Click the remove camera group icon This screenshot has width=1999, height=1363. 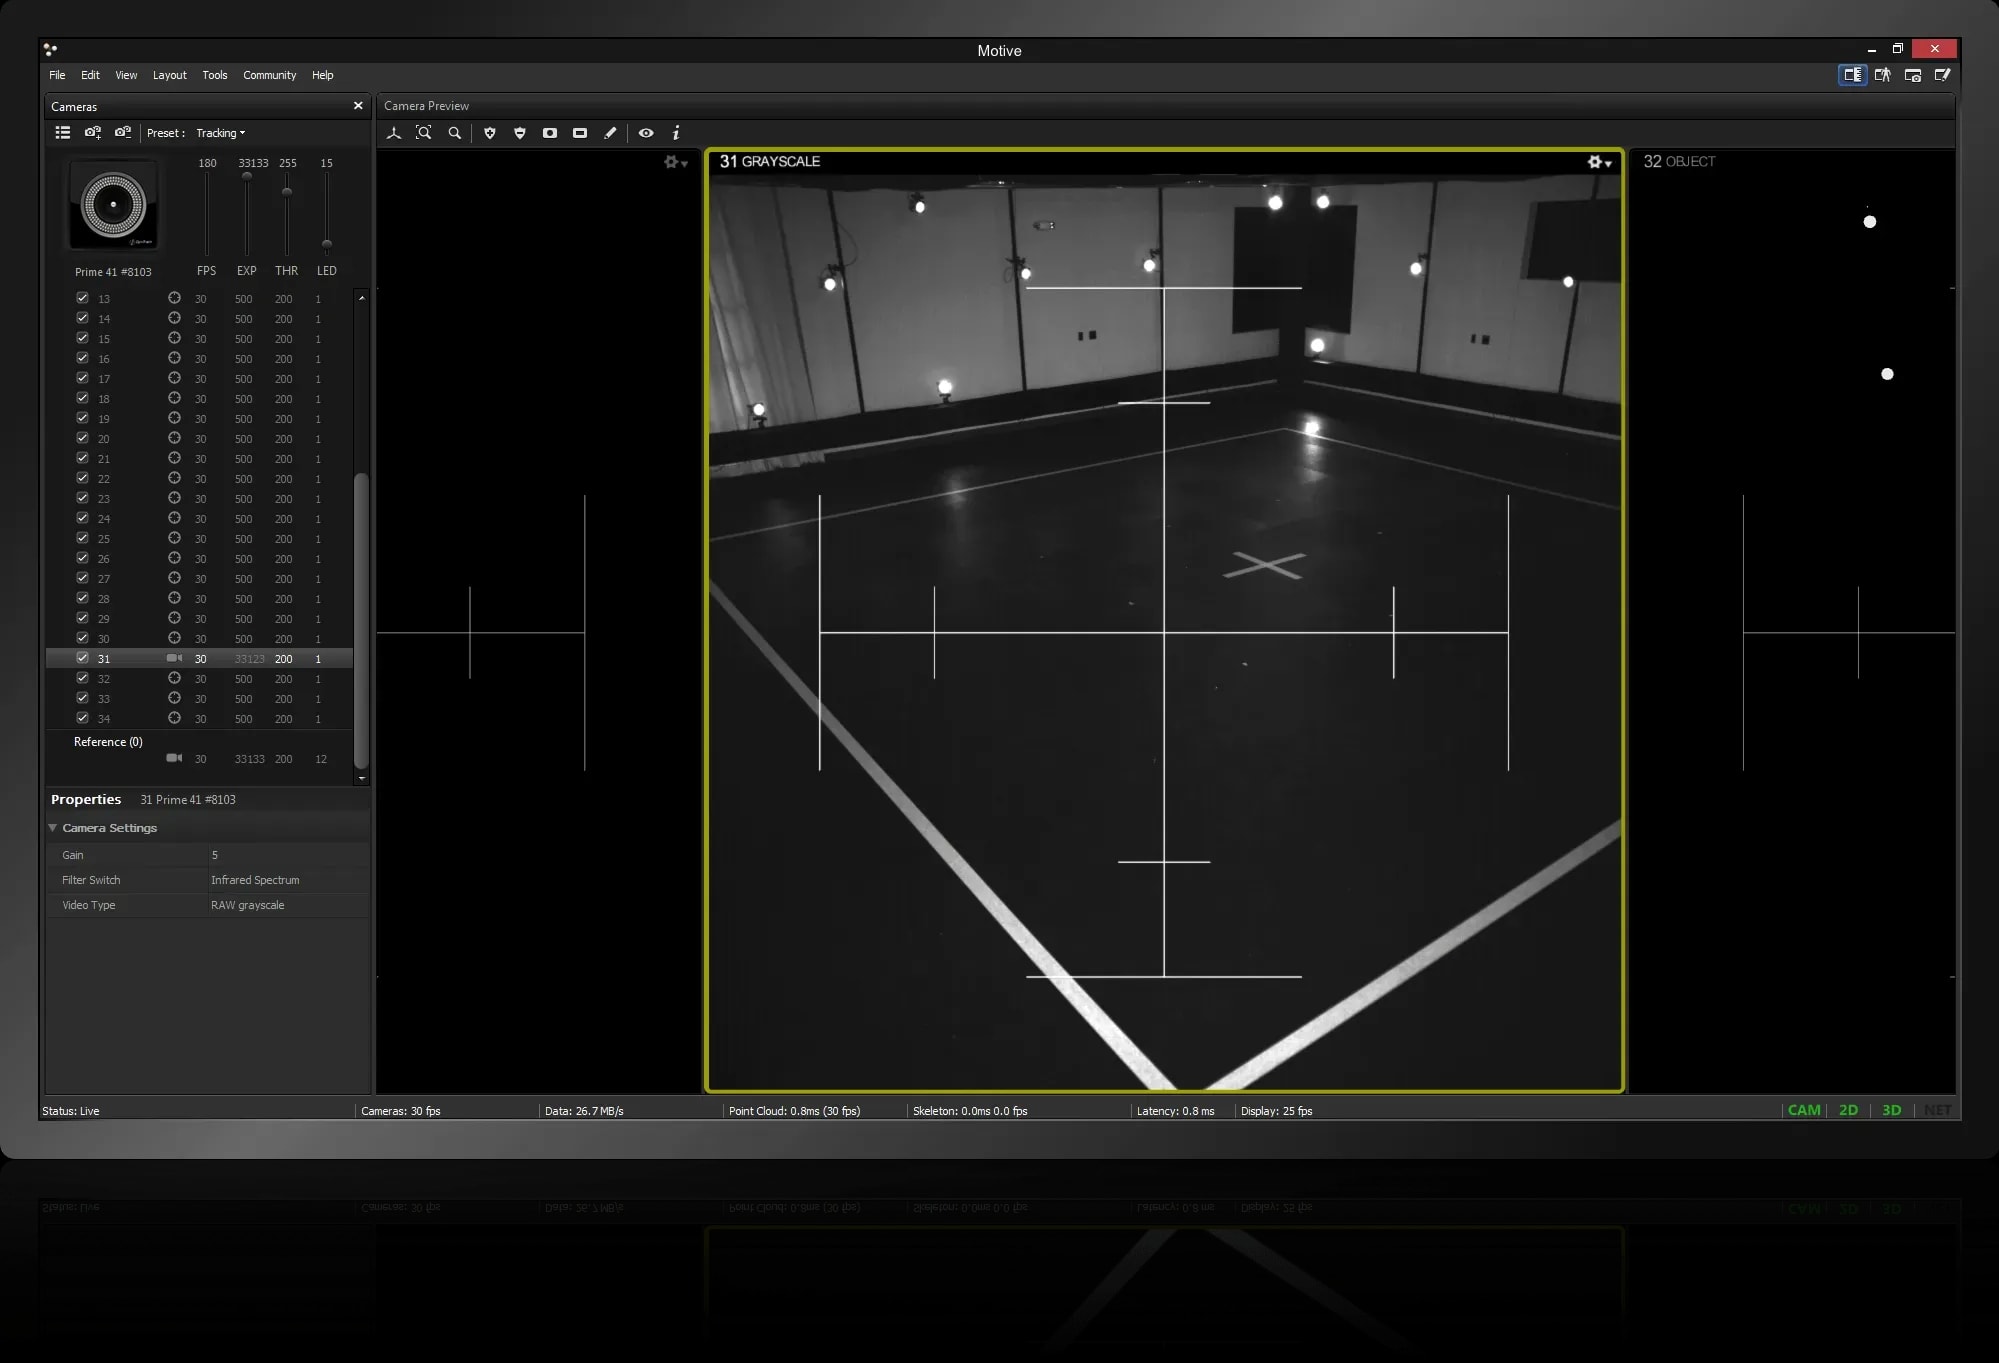[x=123, y=132]
